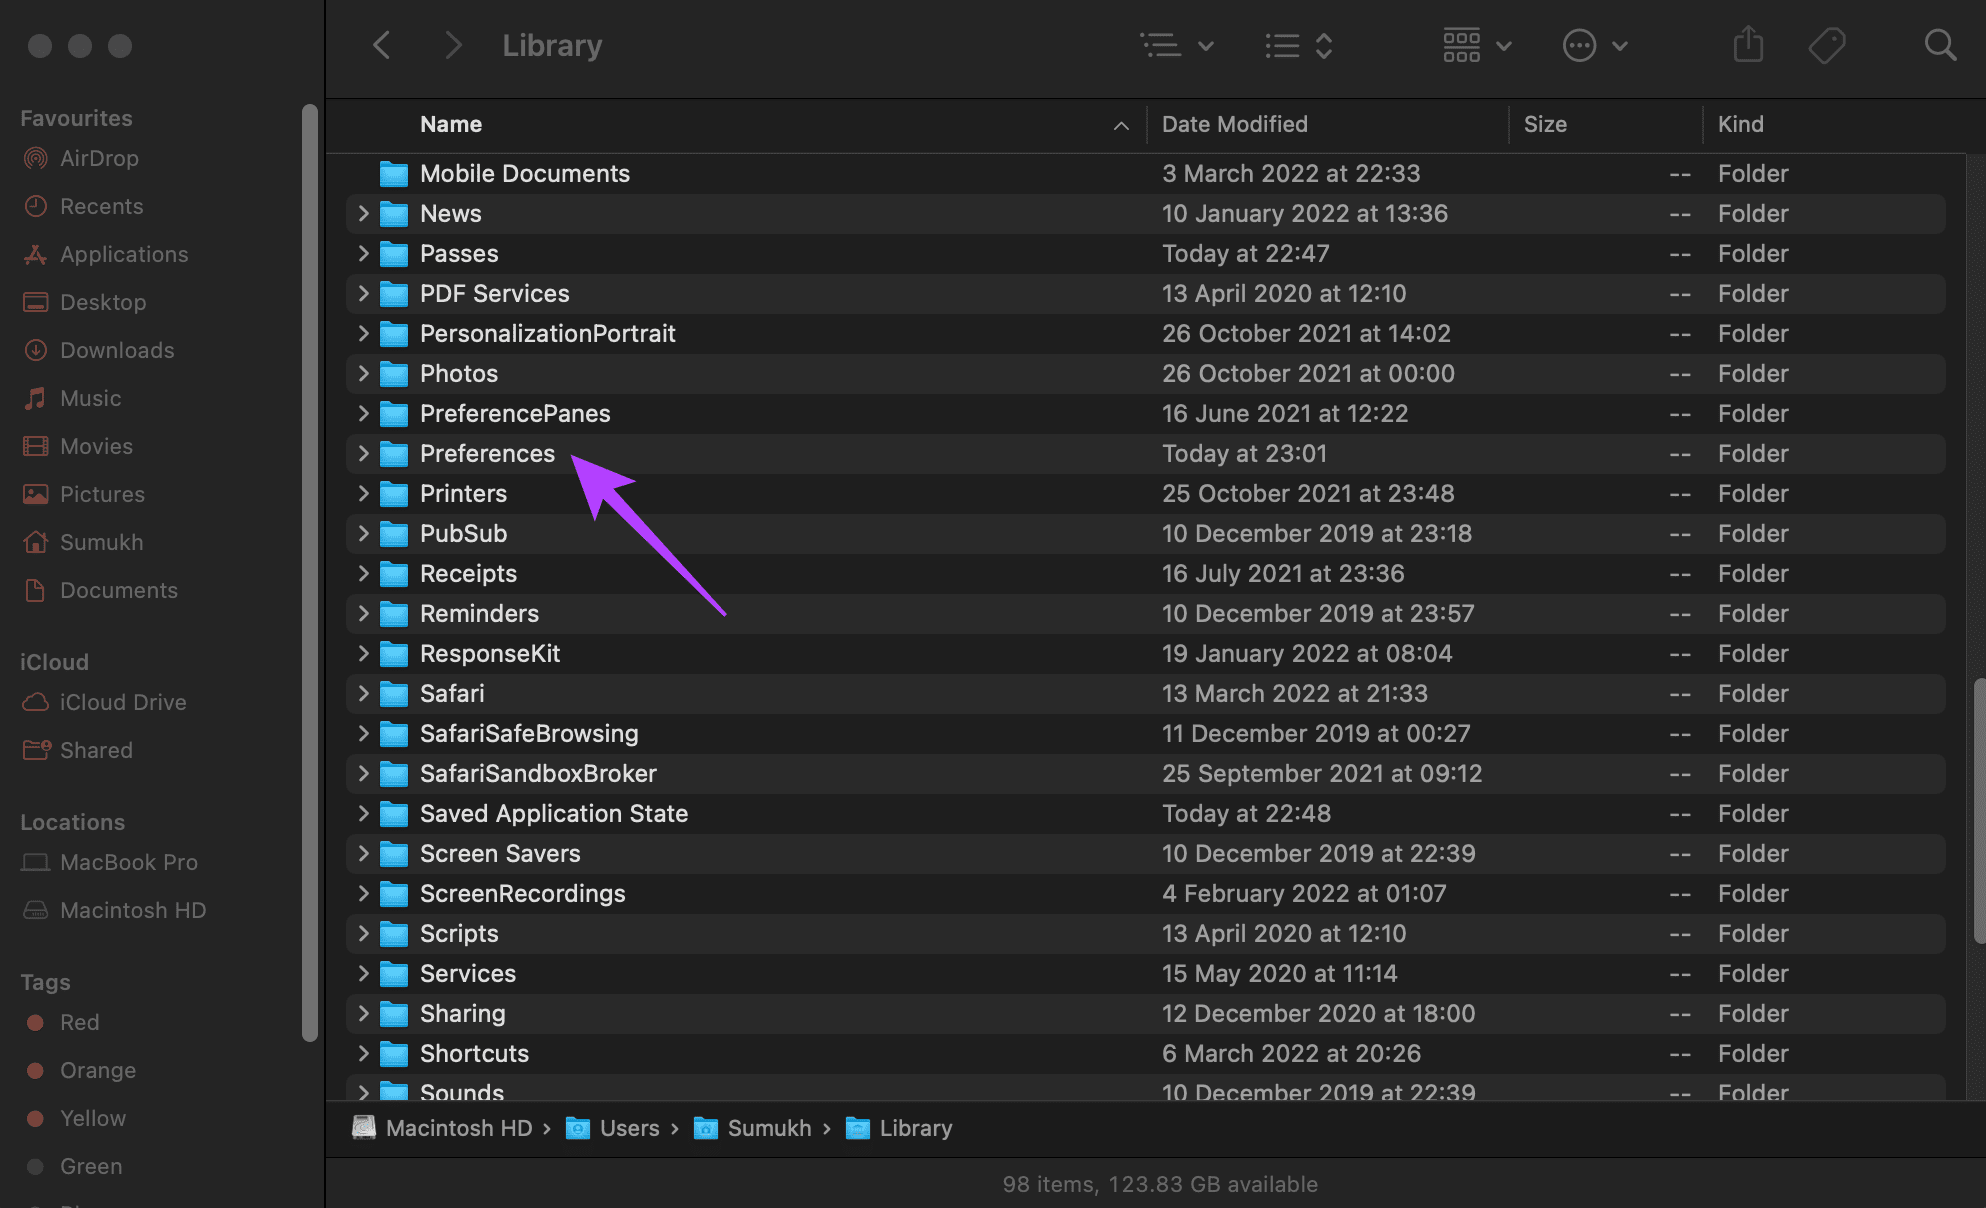The height and width of the screenshot is (1208, 1986).
Task: Open the sort order list stepper control
Action: click(x=1298, y=45)
